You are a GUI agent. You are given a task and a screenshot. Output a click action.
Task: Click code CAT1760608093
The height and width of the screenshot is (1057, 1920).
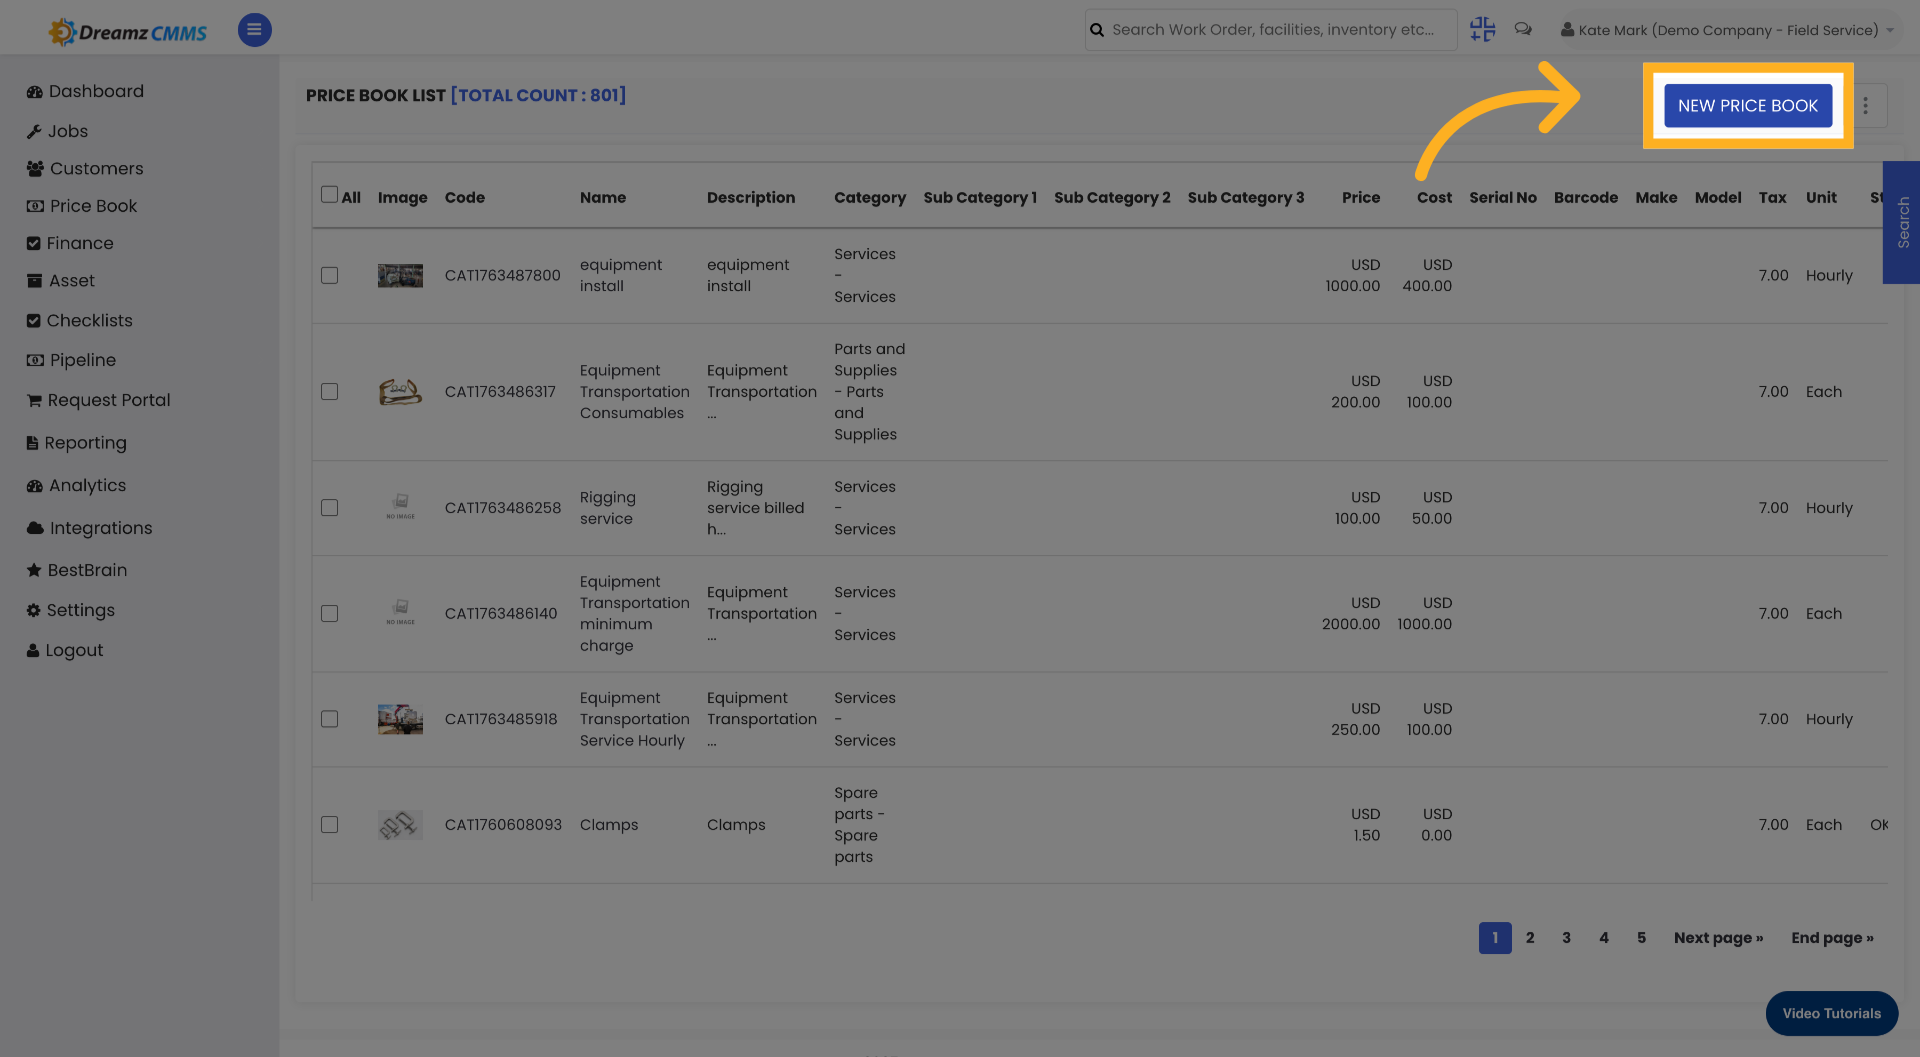click(503, 824)
